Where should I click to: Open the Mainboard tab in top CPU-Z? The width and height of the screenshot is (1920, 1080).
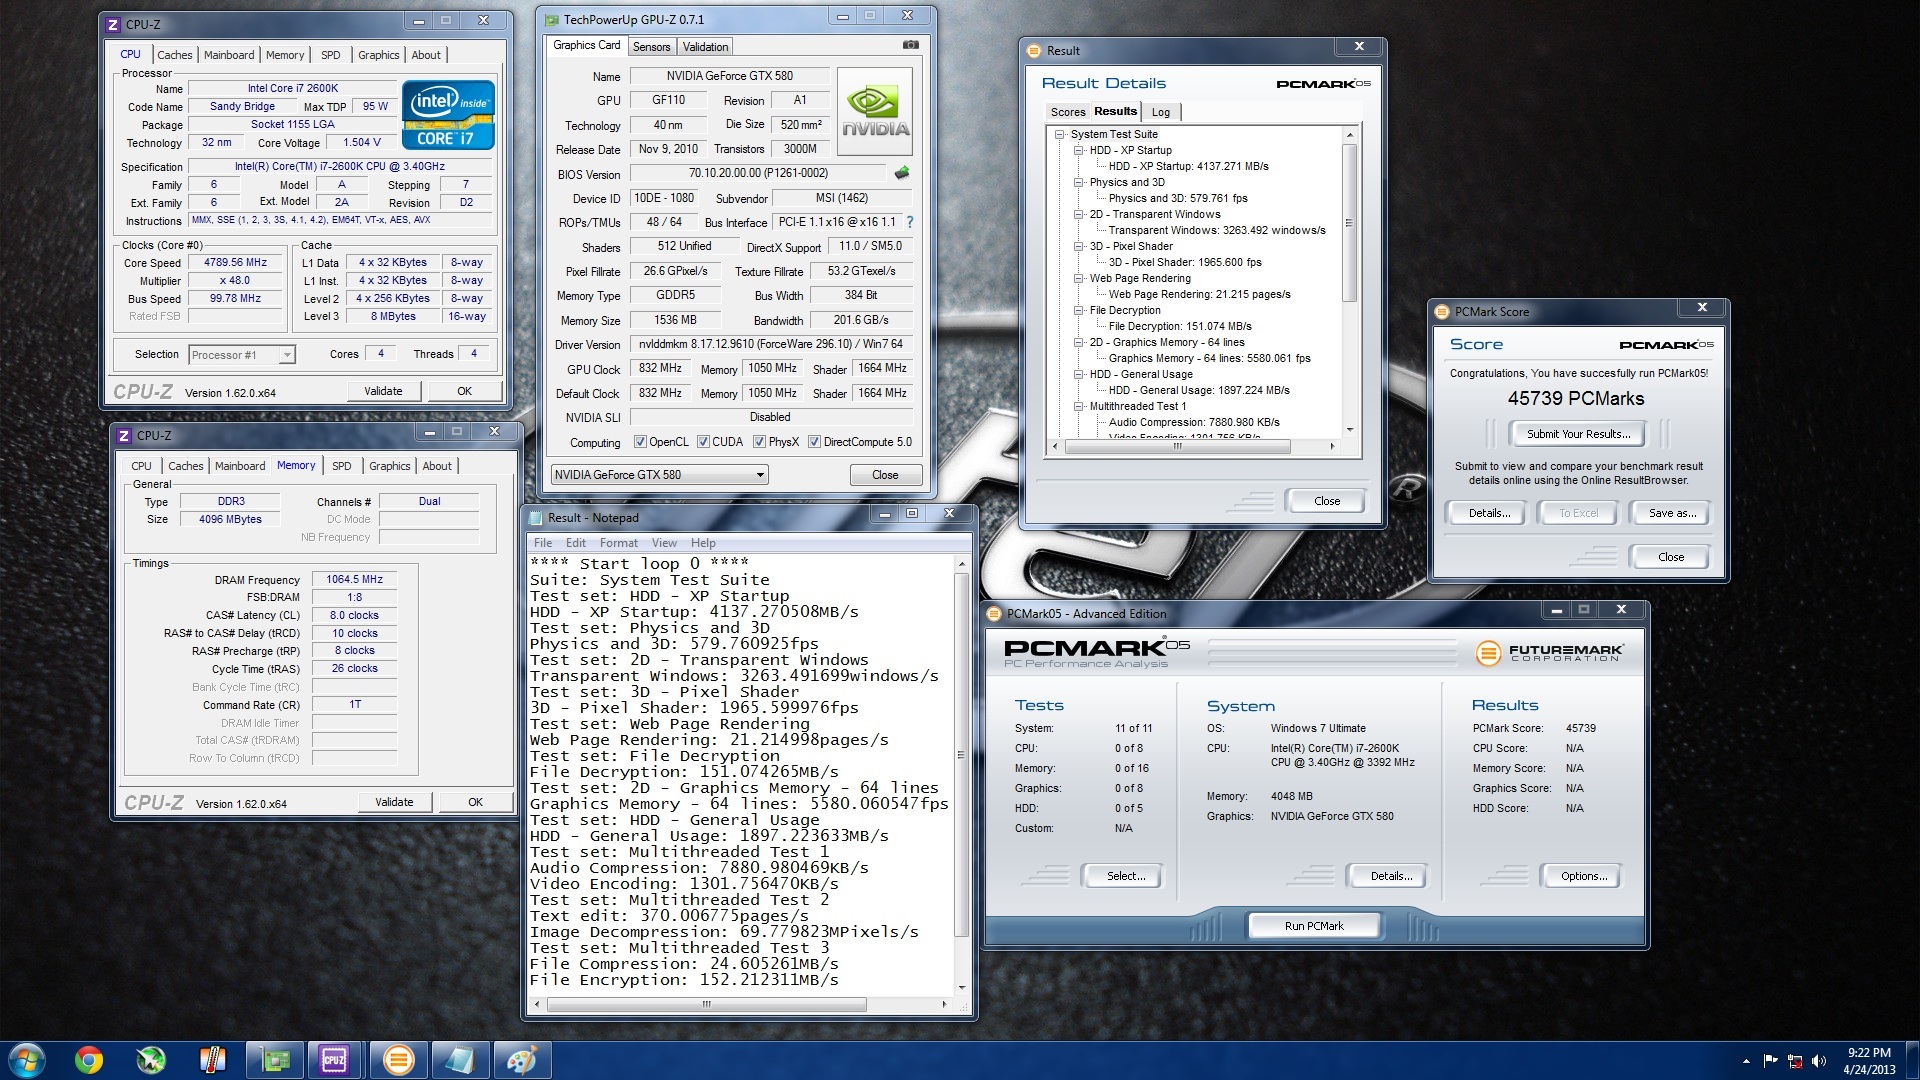coord(228,55)
